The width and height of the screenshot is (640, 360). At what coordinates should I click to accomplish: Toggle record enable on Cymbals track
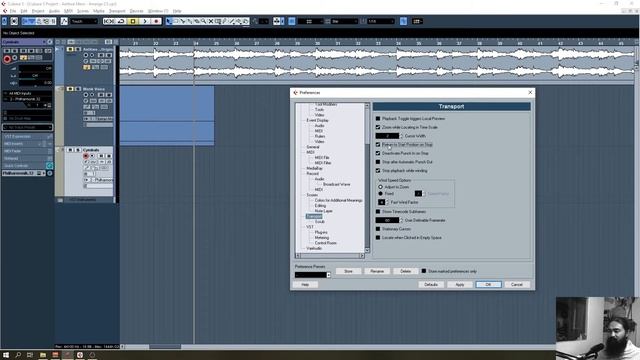tap(86, 156)
